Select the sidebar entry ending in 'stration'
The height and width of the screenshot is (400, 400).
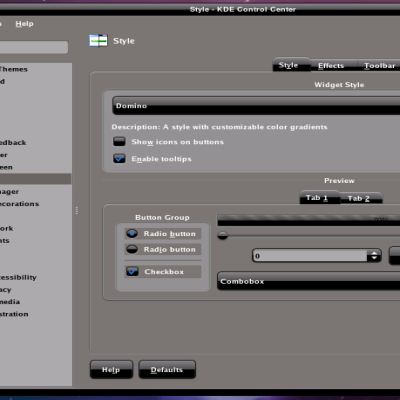[14, 314]
